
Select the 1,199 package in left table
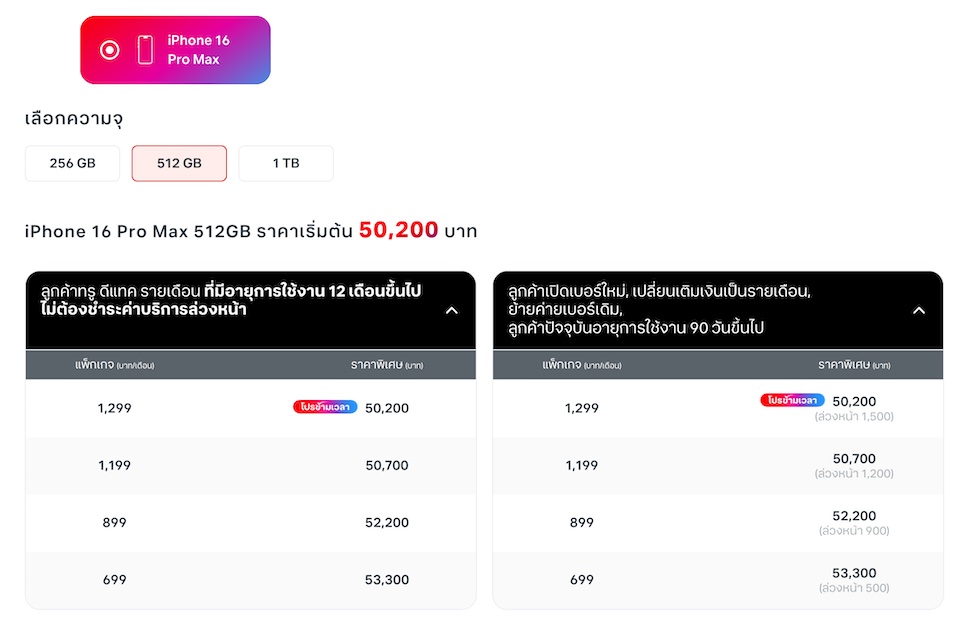coord(115,465)
